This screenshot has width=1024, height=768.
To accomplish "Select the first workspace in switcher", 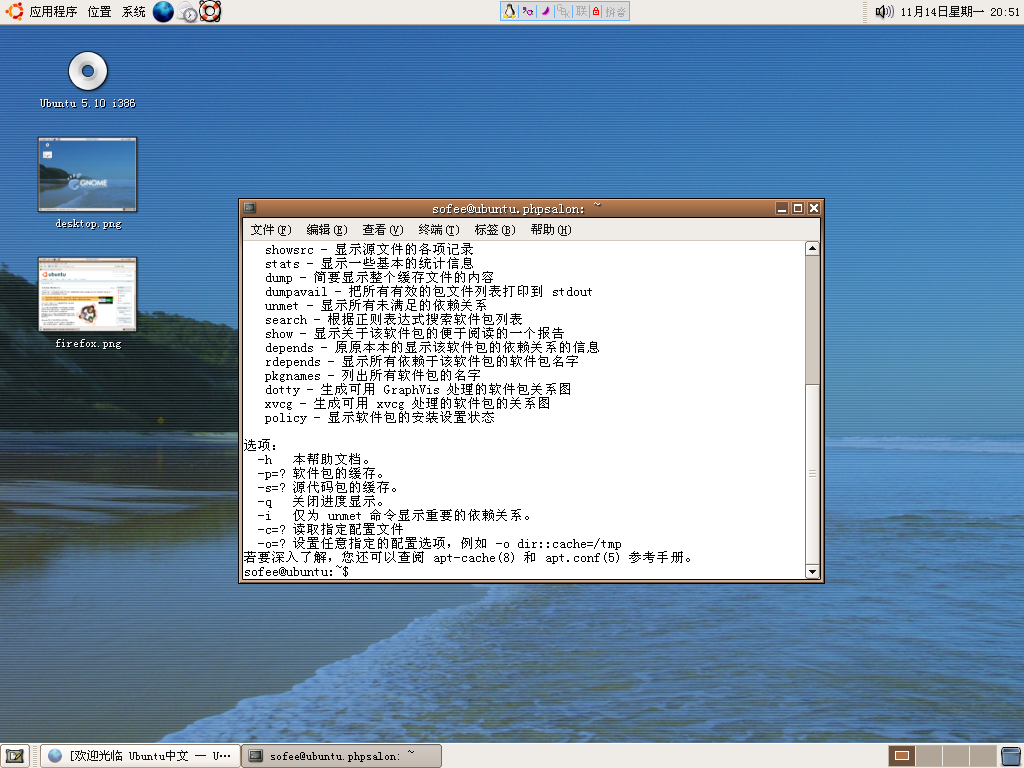I will click(x=902, y=756).
